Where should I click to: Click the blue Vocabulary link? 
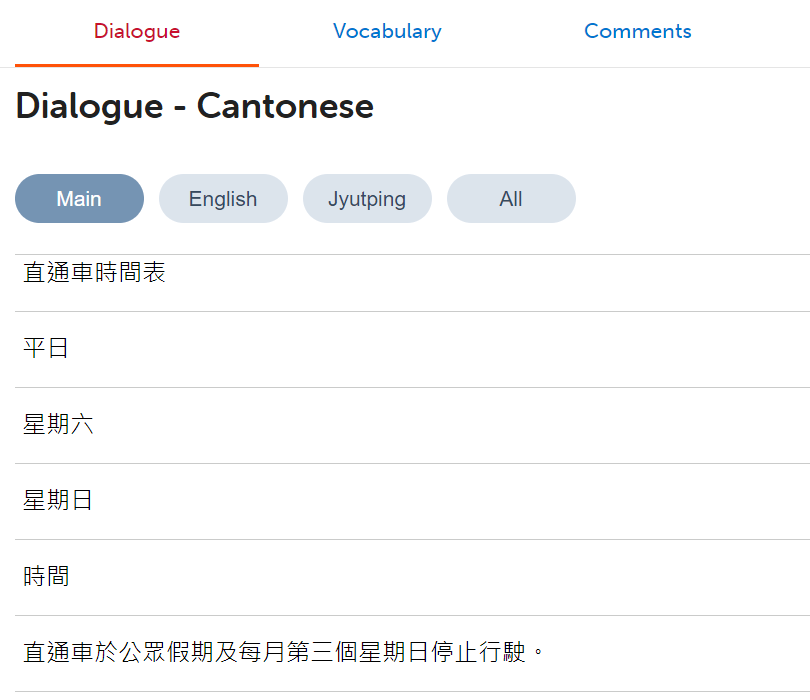click(x=387, y=31)
